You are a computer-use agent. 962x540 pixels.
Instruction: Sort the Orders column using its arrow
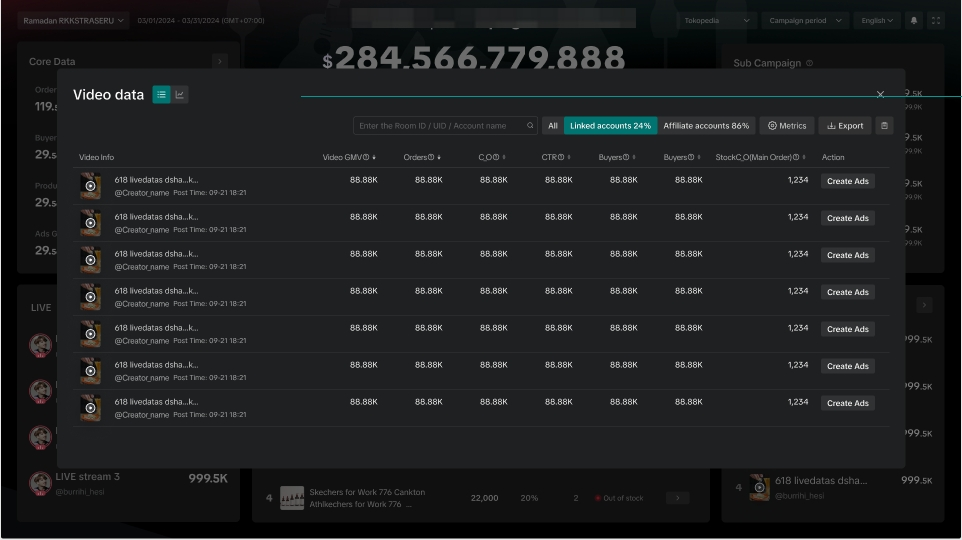[439, 158]
